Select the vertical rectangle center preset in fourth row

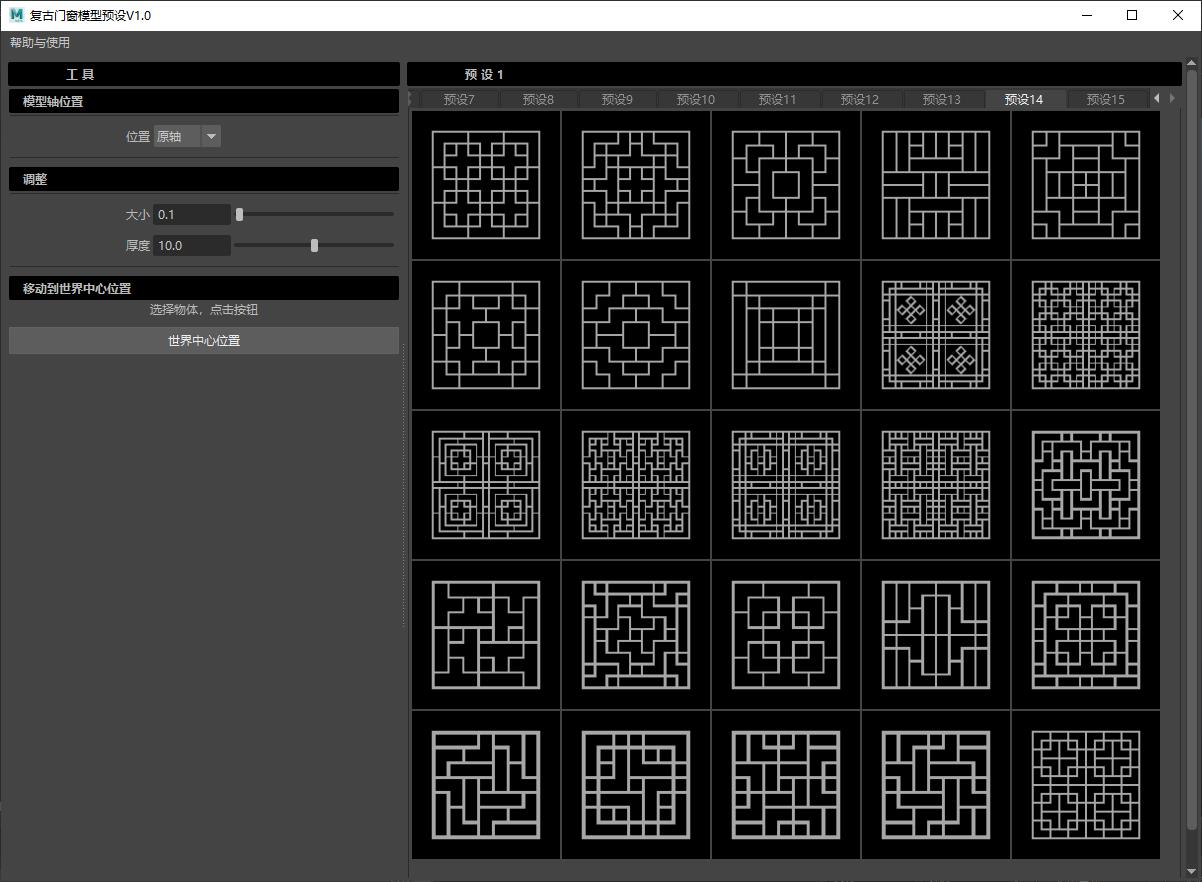pos(935,635)
